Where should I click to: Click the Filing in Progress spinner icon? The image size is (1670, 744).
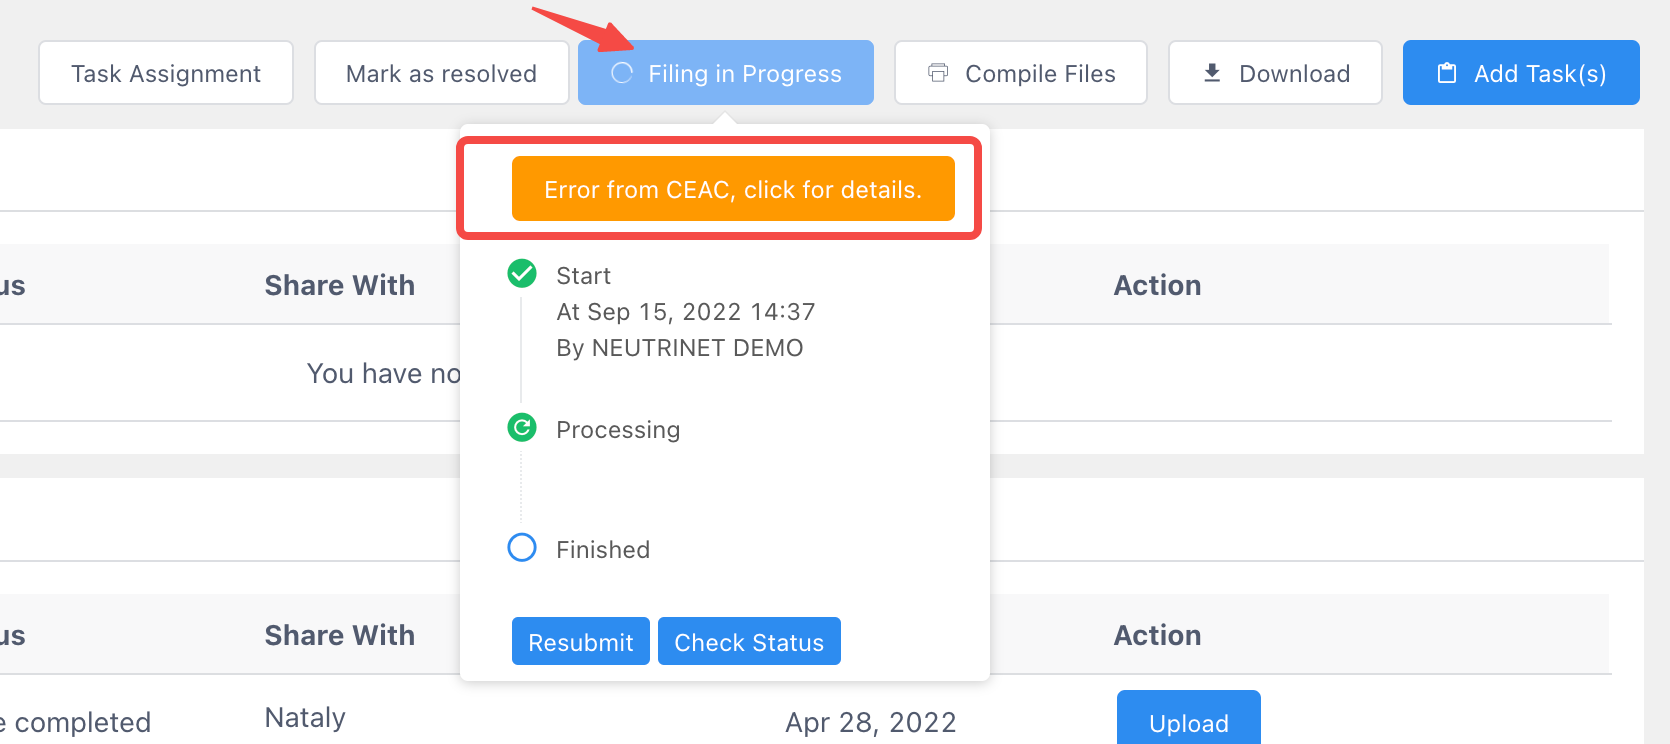click(x=622, y=73)
